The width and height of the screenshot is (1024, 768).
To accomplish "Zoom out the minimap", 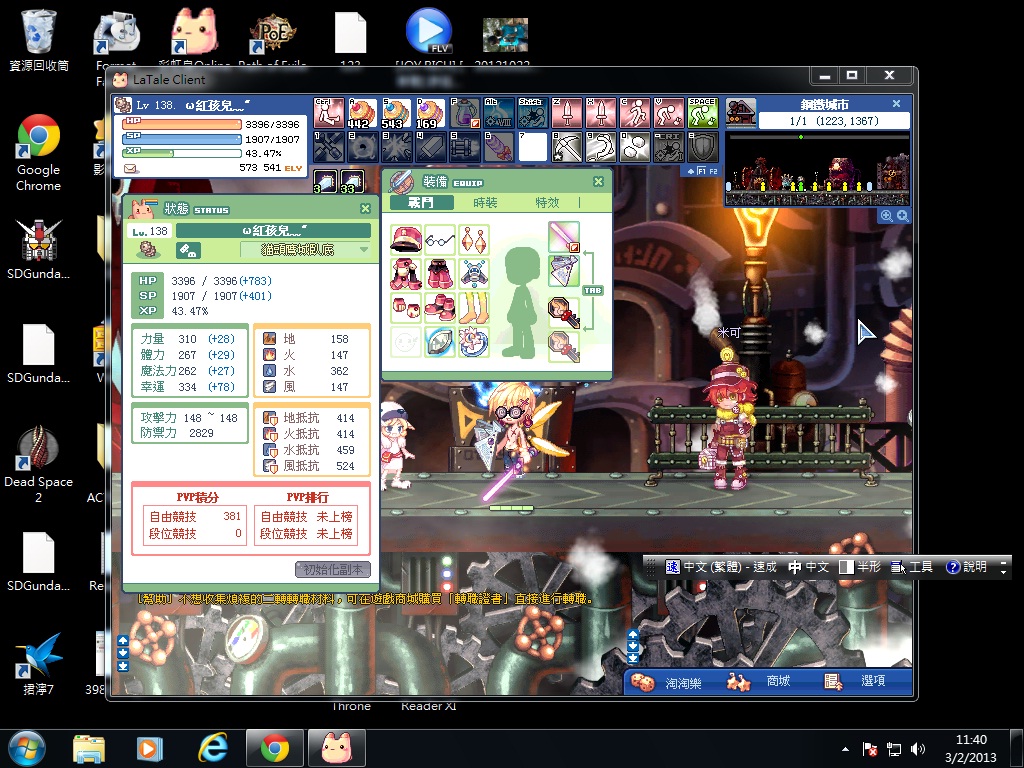I will pyautogui.click(x=887, y=216).
